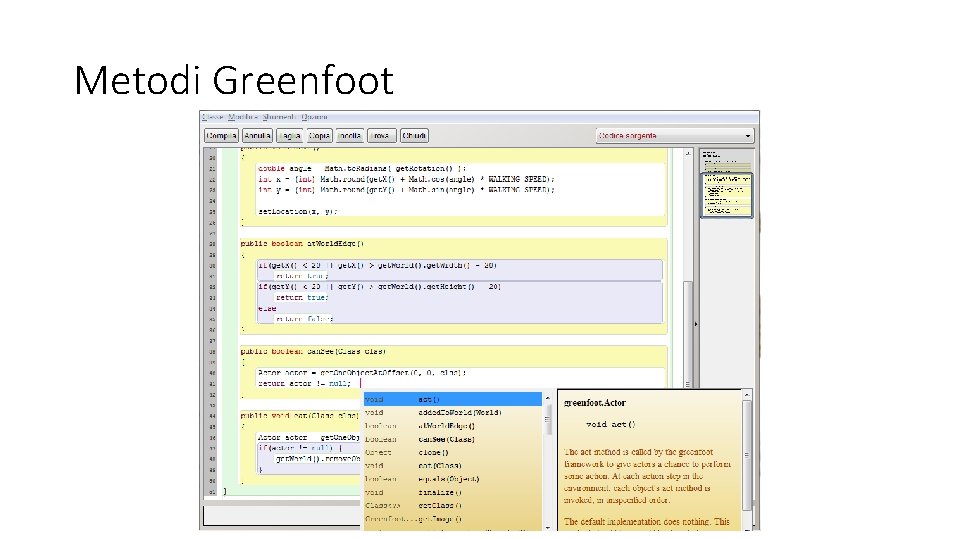This screenshot has width=960, height=540.
Task: Click the 'return actor != null;' line
Action: click(304, 383)
